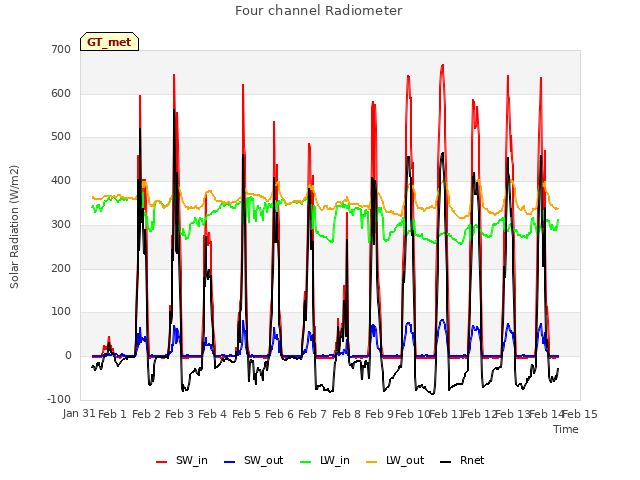Click the red SW_in legend color marker
This screenshot has height=480, width=640.
pos(162,462)
